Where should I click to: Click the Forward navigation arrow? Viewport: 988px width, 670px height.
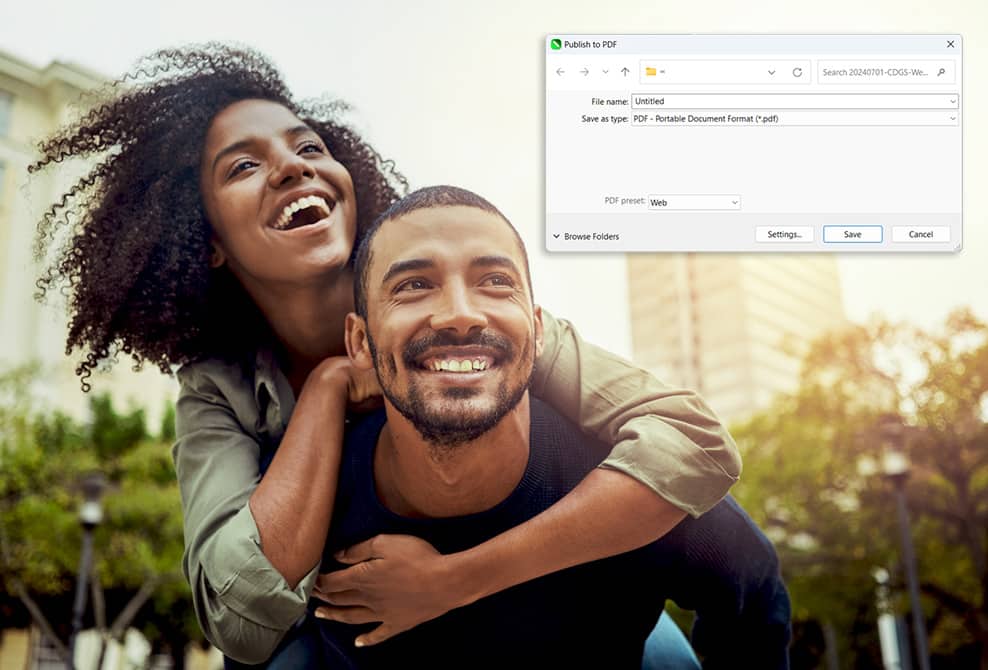584,72
